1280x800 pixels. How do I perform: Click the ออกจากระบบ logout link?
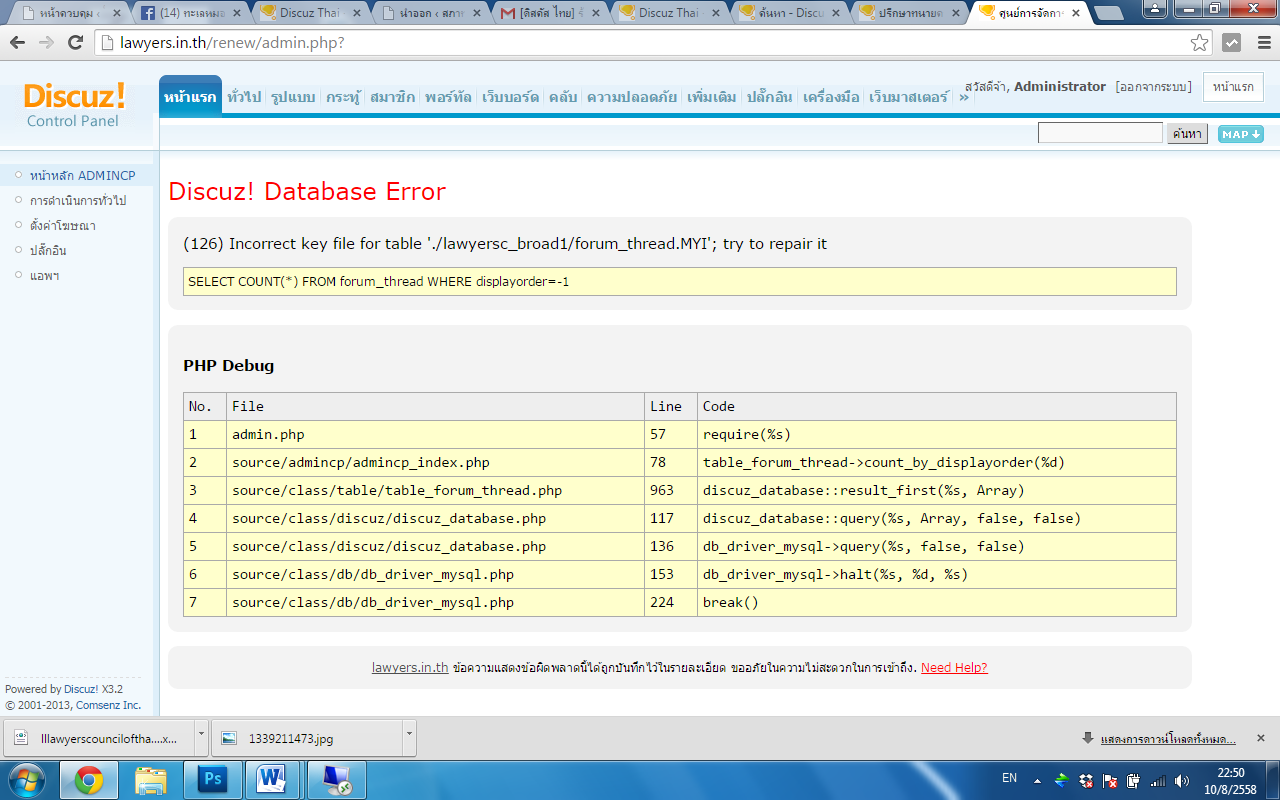point(1153,87)
